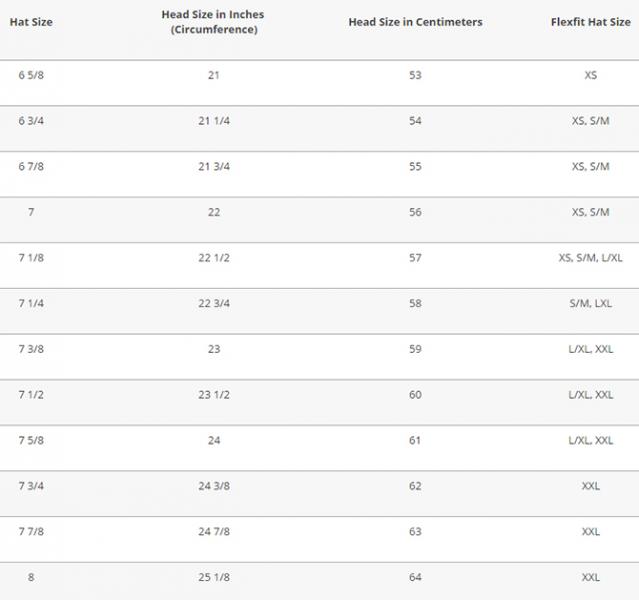The height and width of the screenshot is (600, 639).
Task: Click the 21 1/4 inches cell
Action: click(x=214, y=121)
